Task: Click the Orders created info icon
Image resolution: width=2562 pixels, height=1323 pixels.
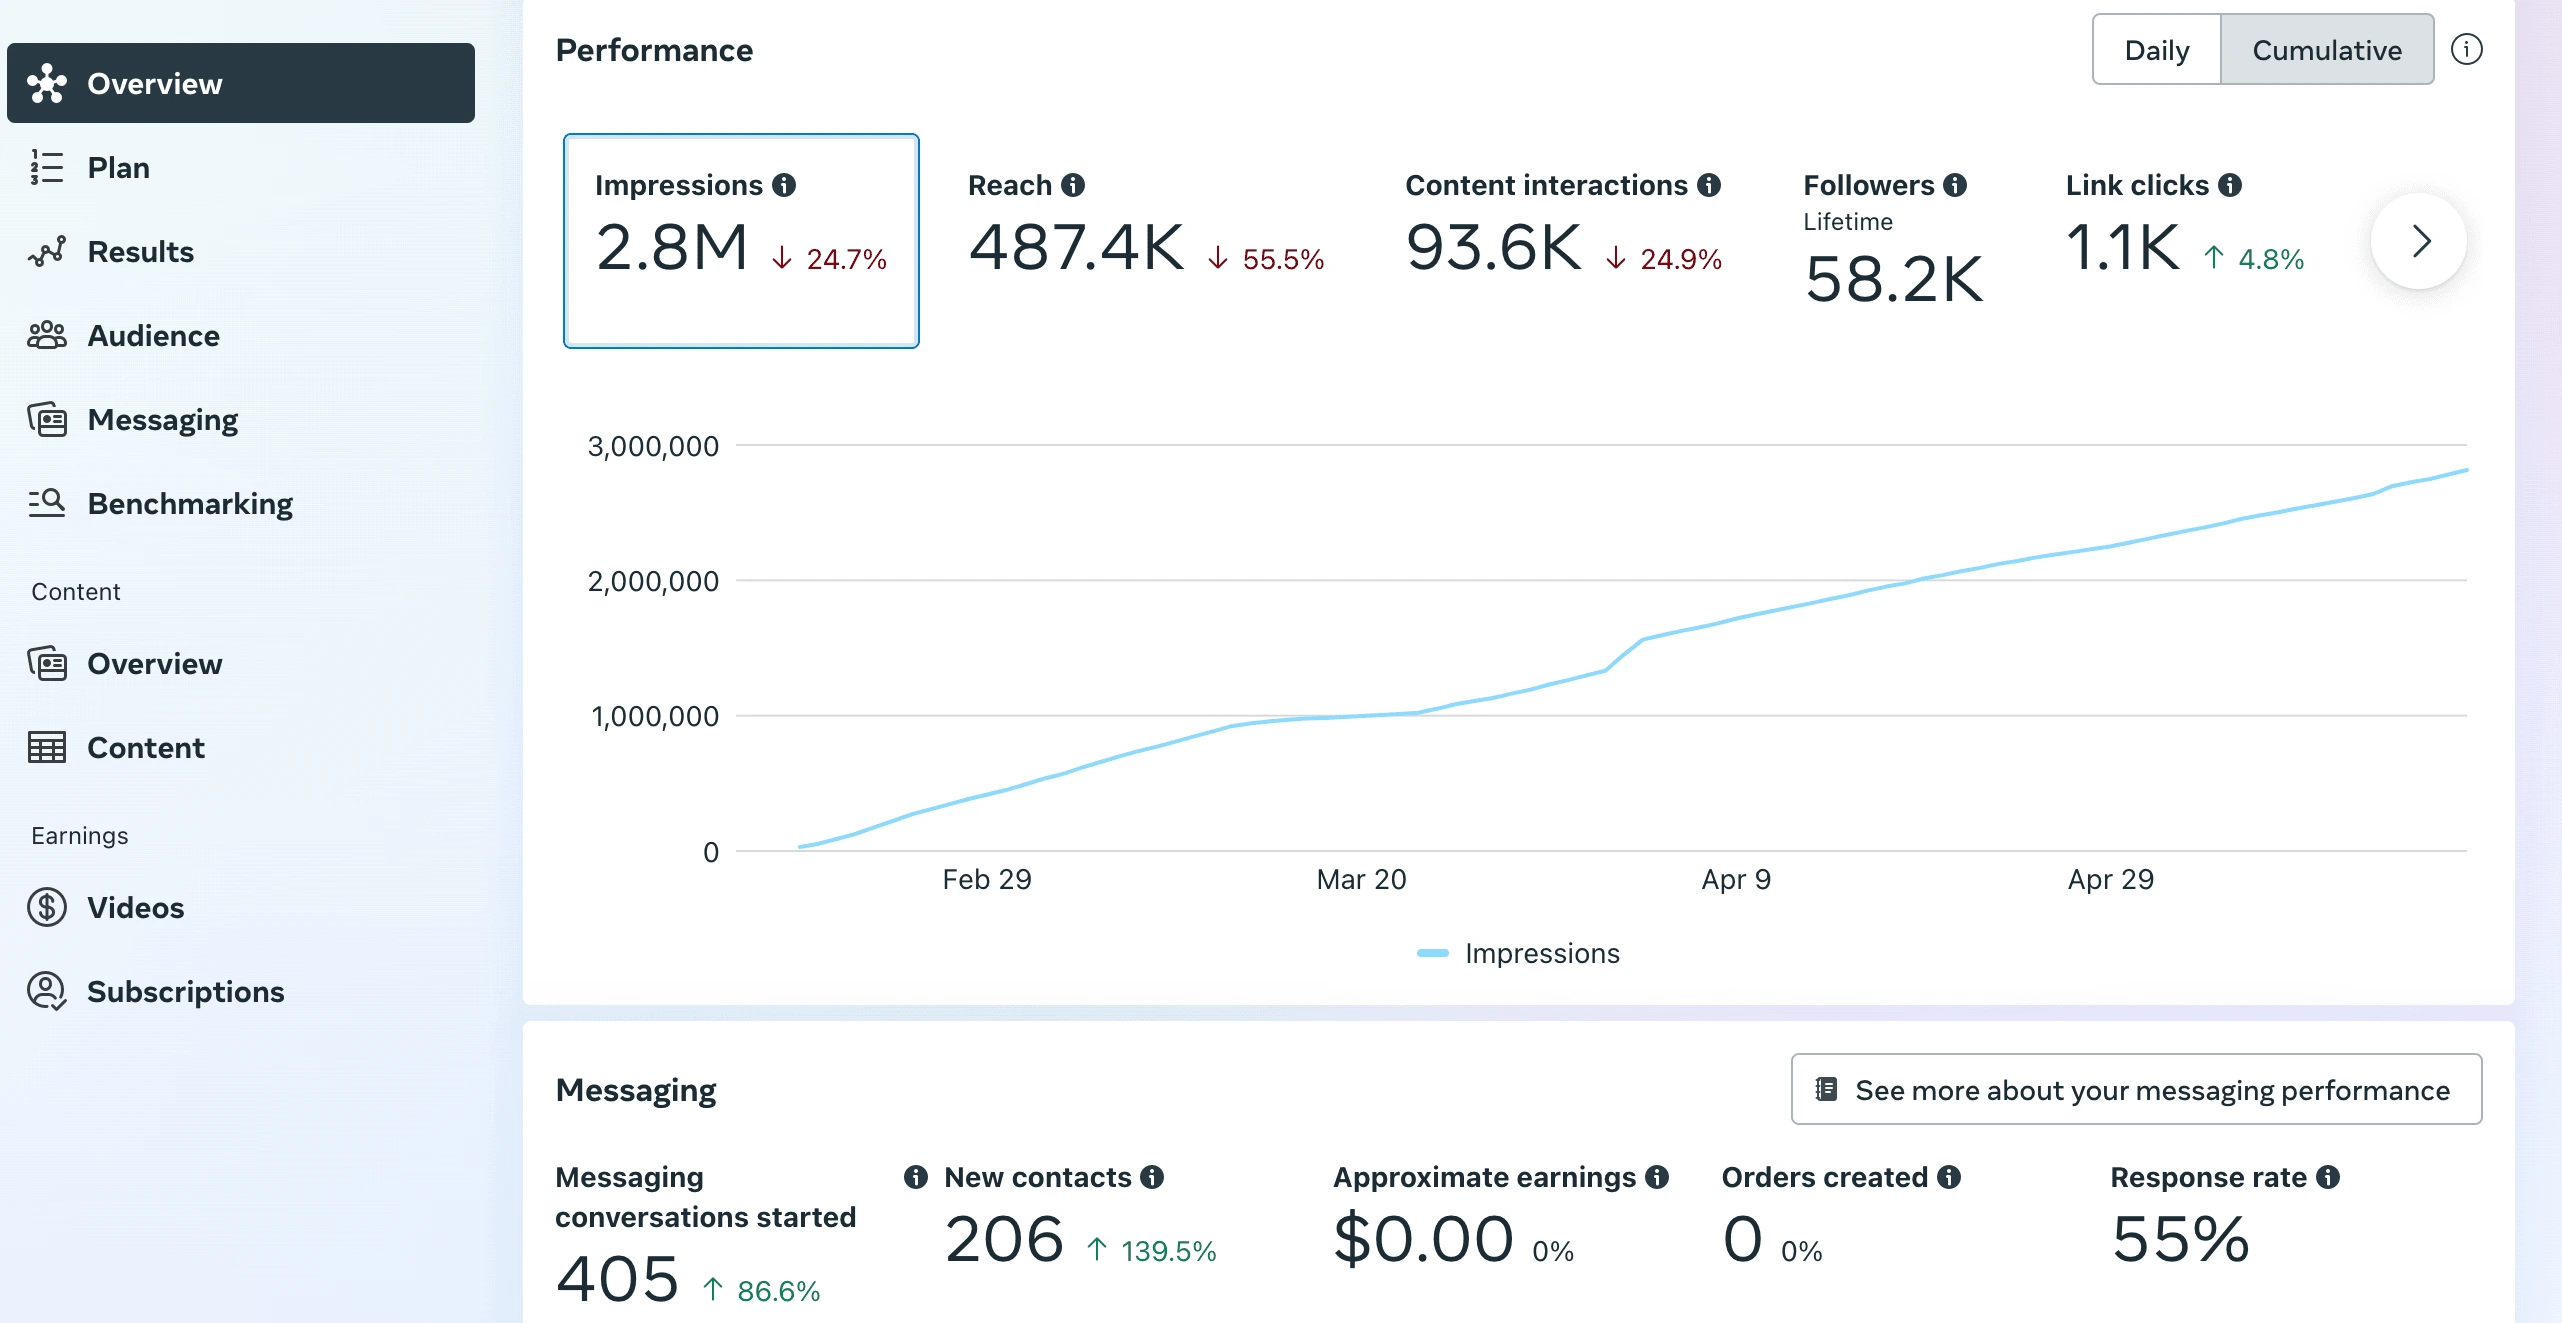Action: tap(1949, 1177)
